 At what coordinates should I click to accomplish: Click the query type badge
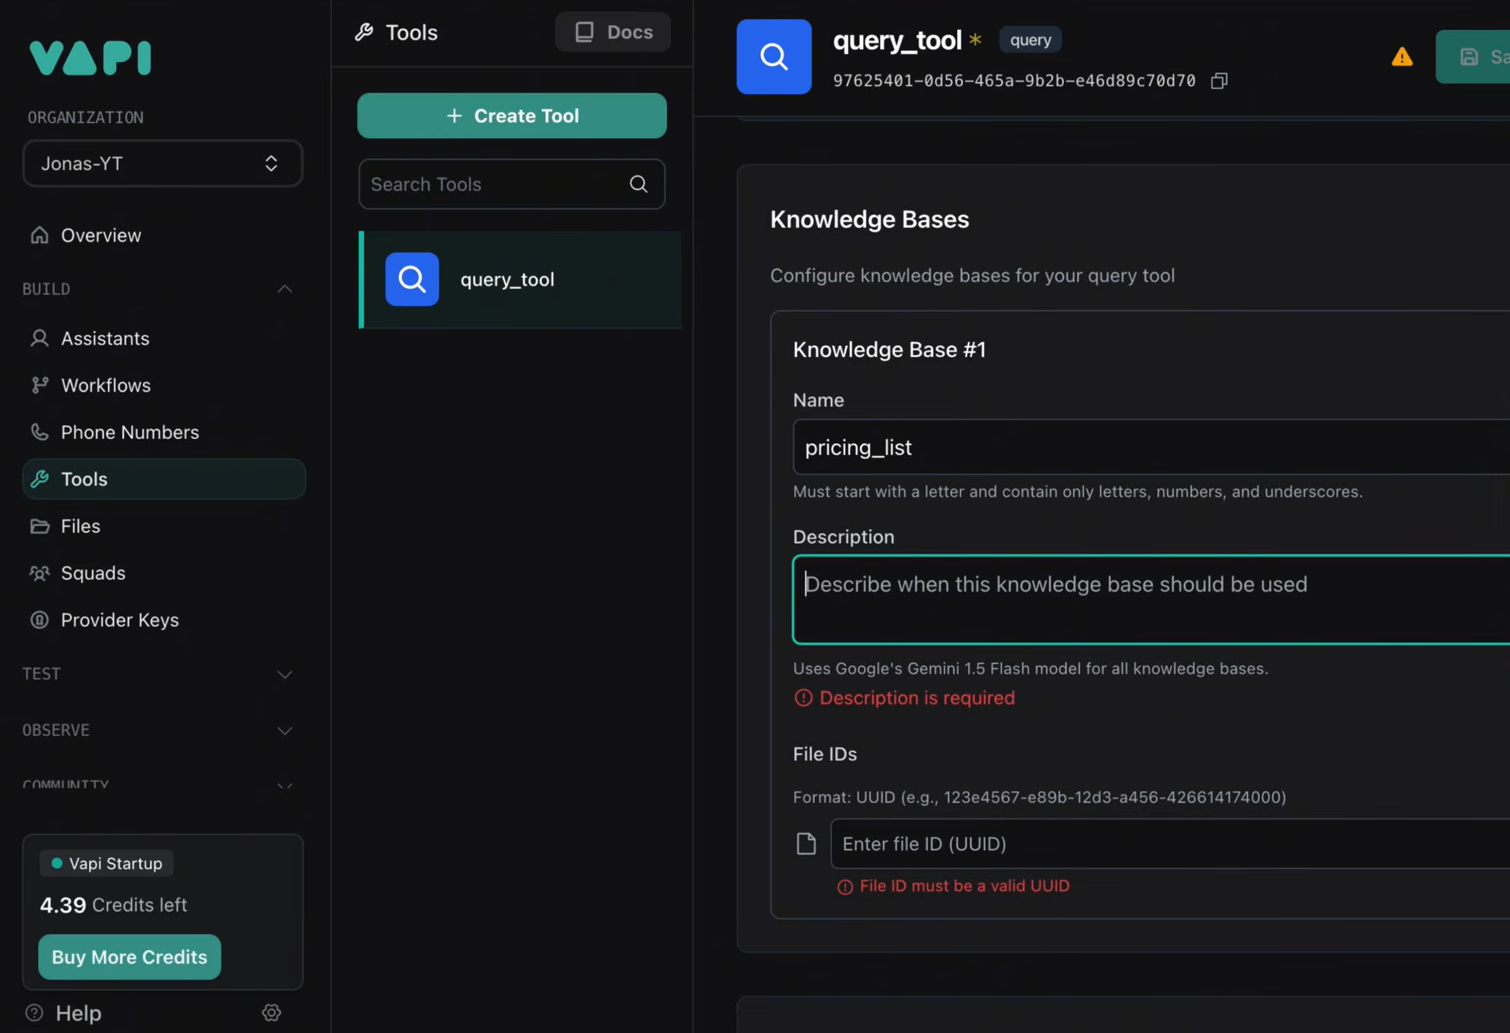click(1030, 40)
